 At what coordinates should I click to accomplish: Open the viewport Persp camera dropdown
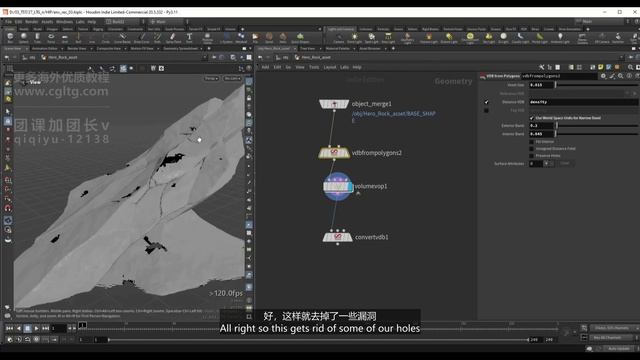[211, 78]
